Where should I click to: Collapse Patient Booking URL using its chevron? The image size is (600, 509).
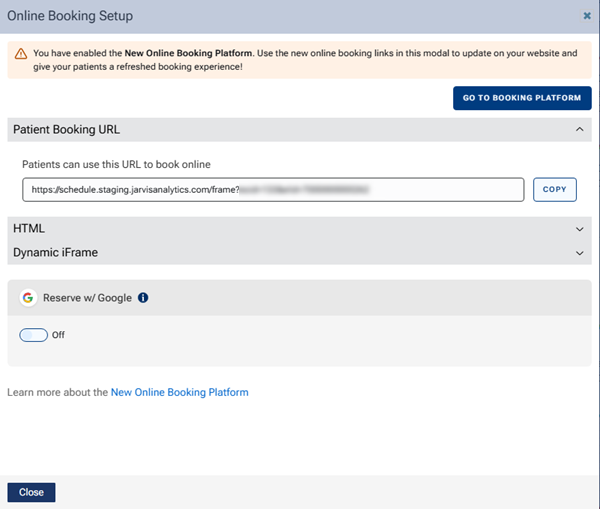click(x=578, y=129)
